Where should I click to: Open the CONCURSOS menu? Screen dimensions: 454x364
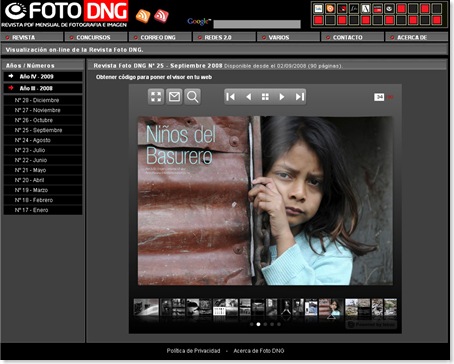96,37
